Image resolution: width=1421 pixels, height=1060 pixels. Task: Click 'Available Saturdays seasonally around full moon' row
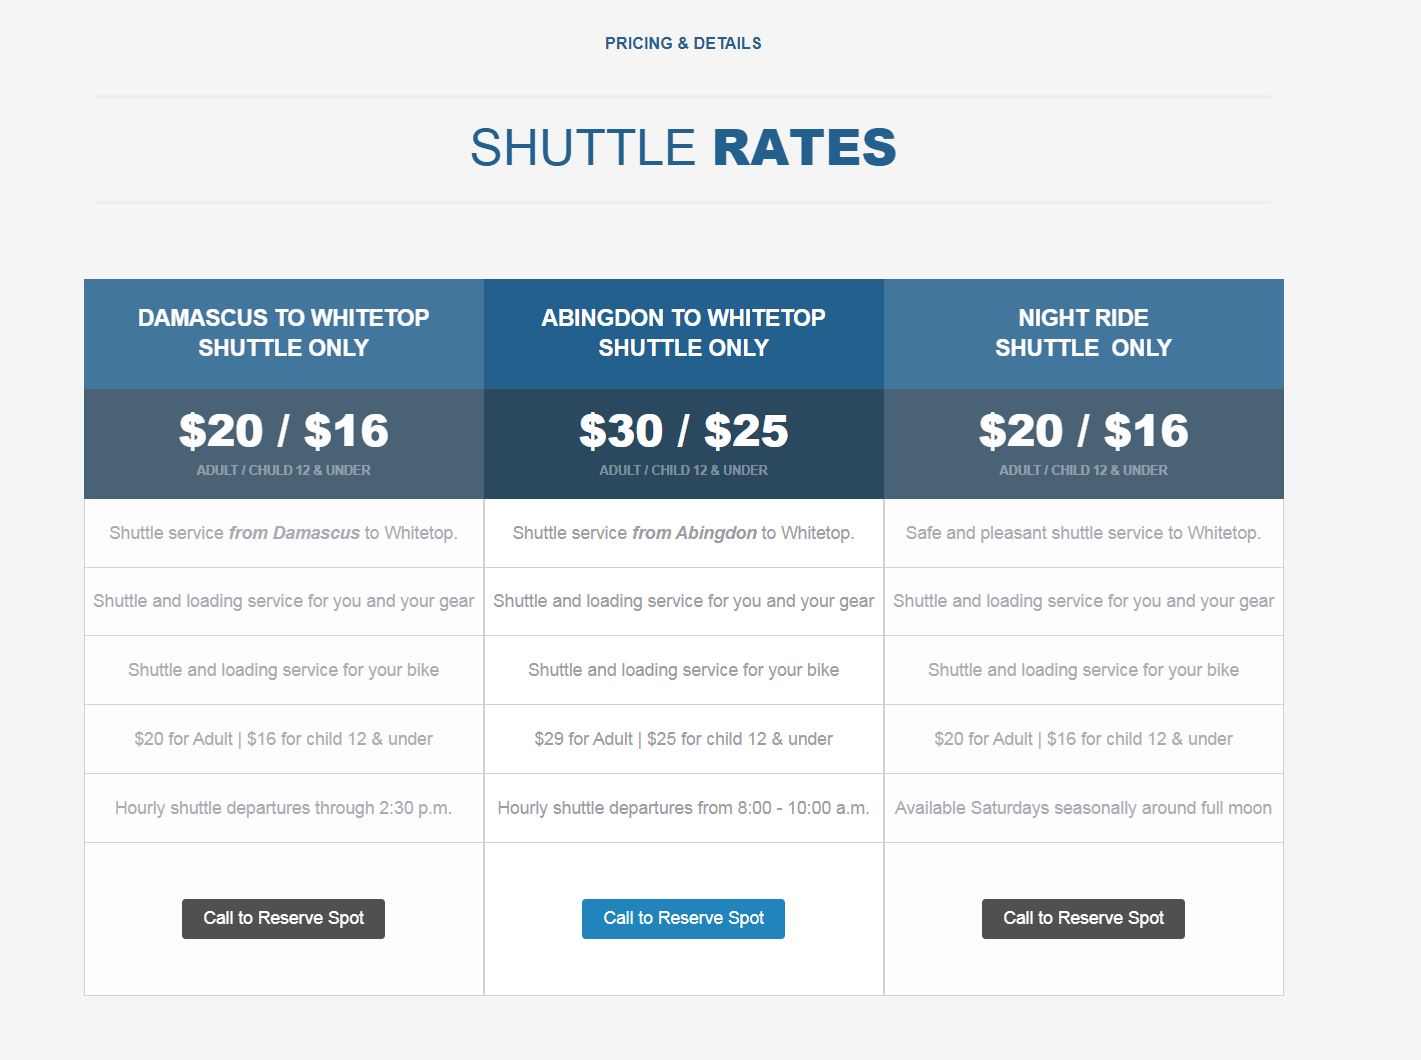(1084, 808)
